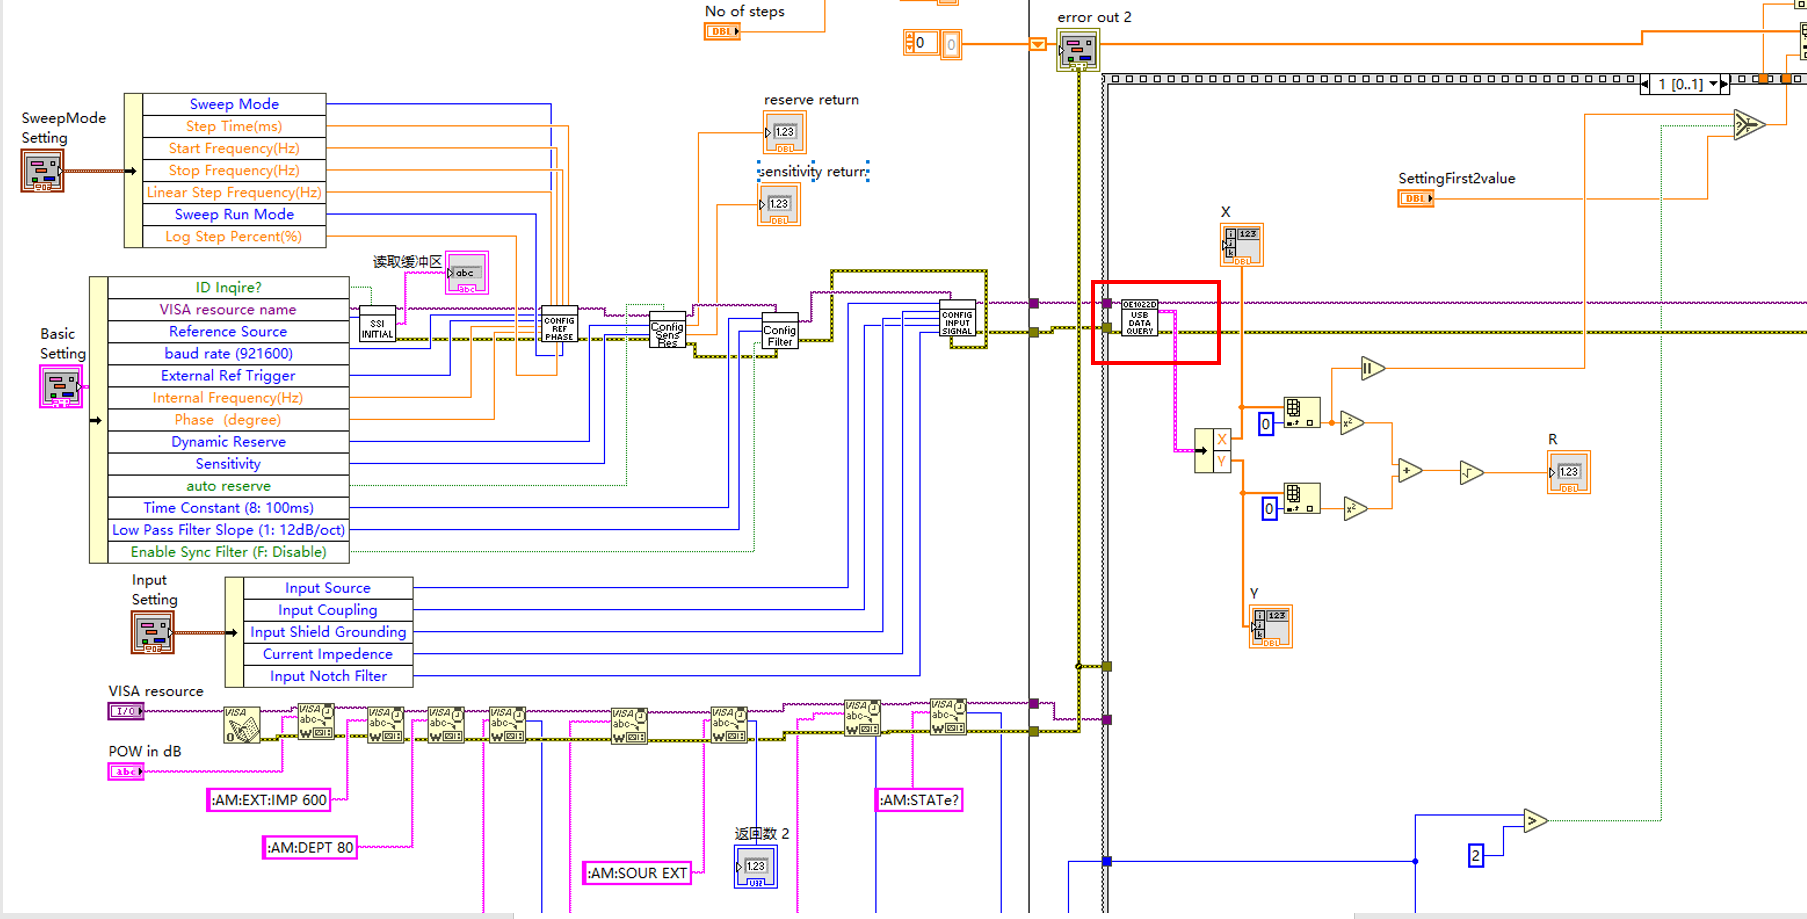
Task: Select the SweepMode Setting cluster terminal
Action: [x=42, y=171]
